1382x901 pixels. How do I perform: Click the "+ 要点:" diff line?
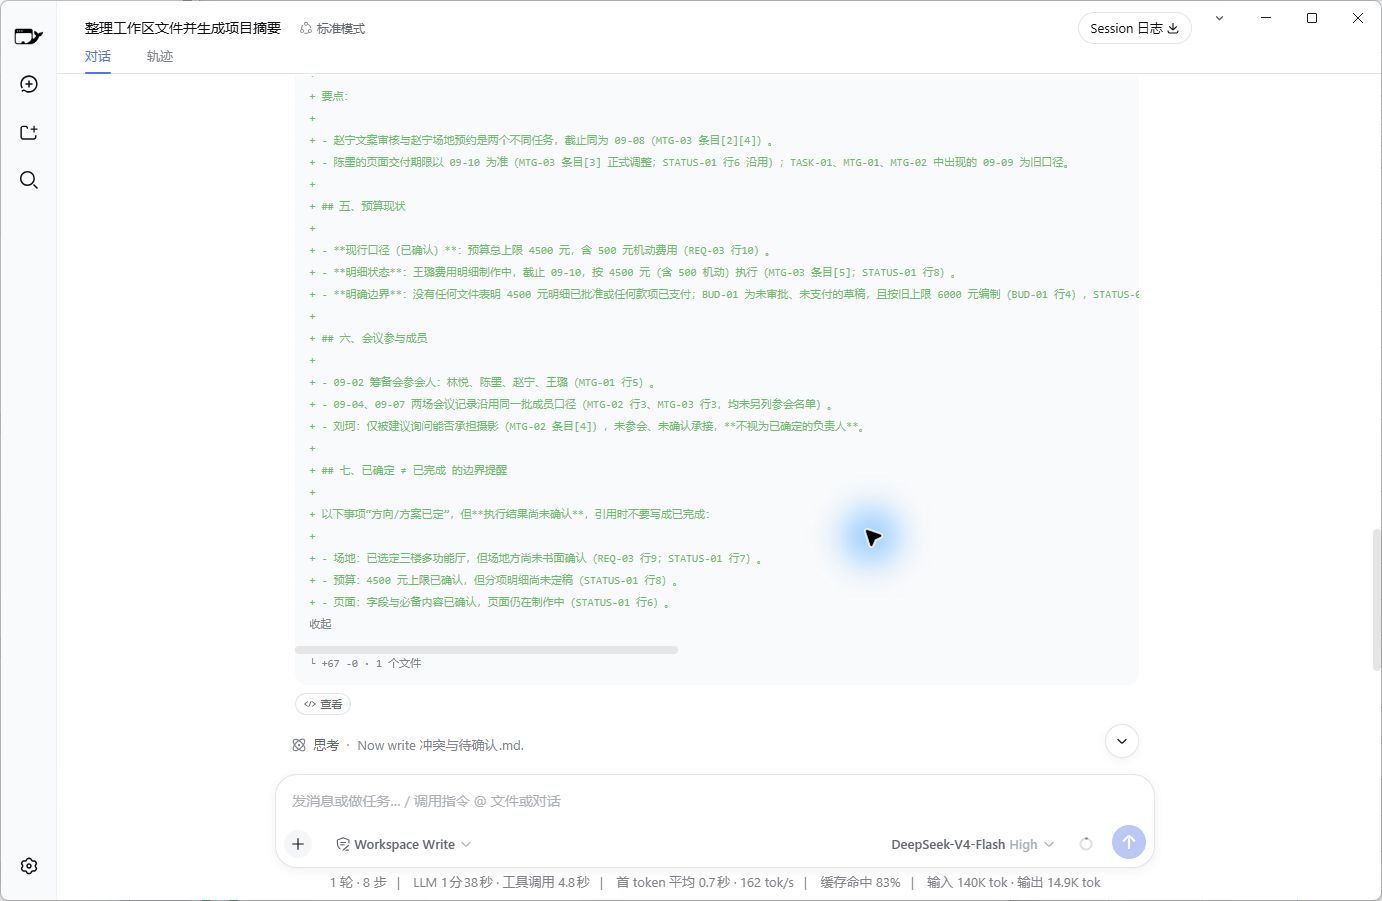[x=329, y=96]
